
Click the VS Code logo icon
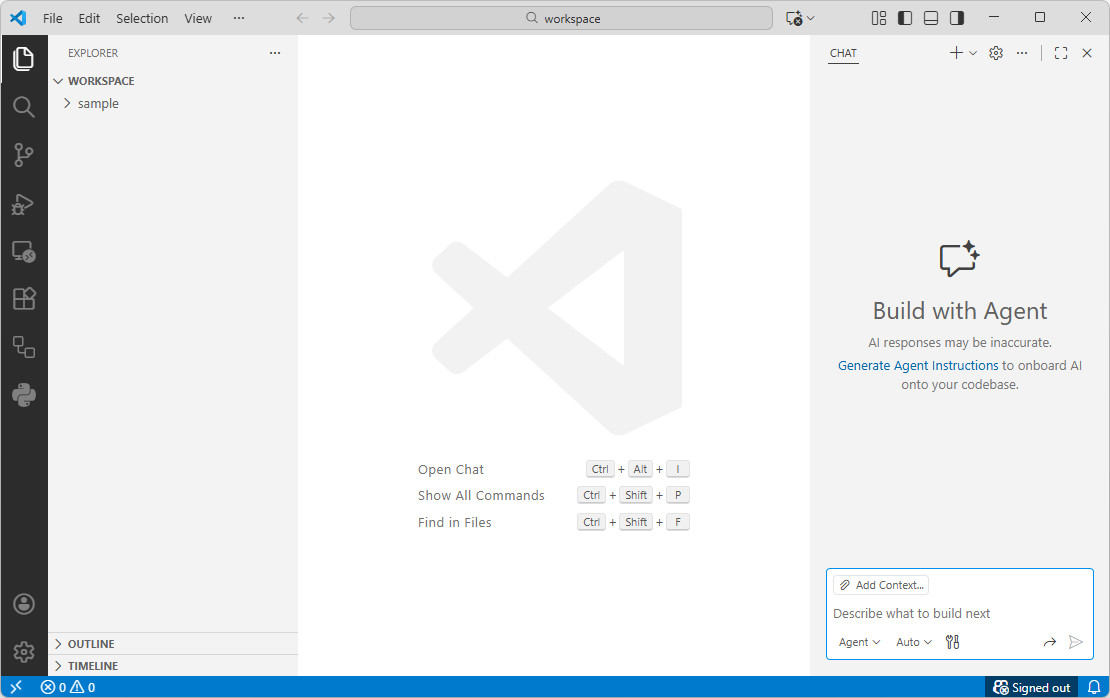[x=18, y=18]
